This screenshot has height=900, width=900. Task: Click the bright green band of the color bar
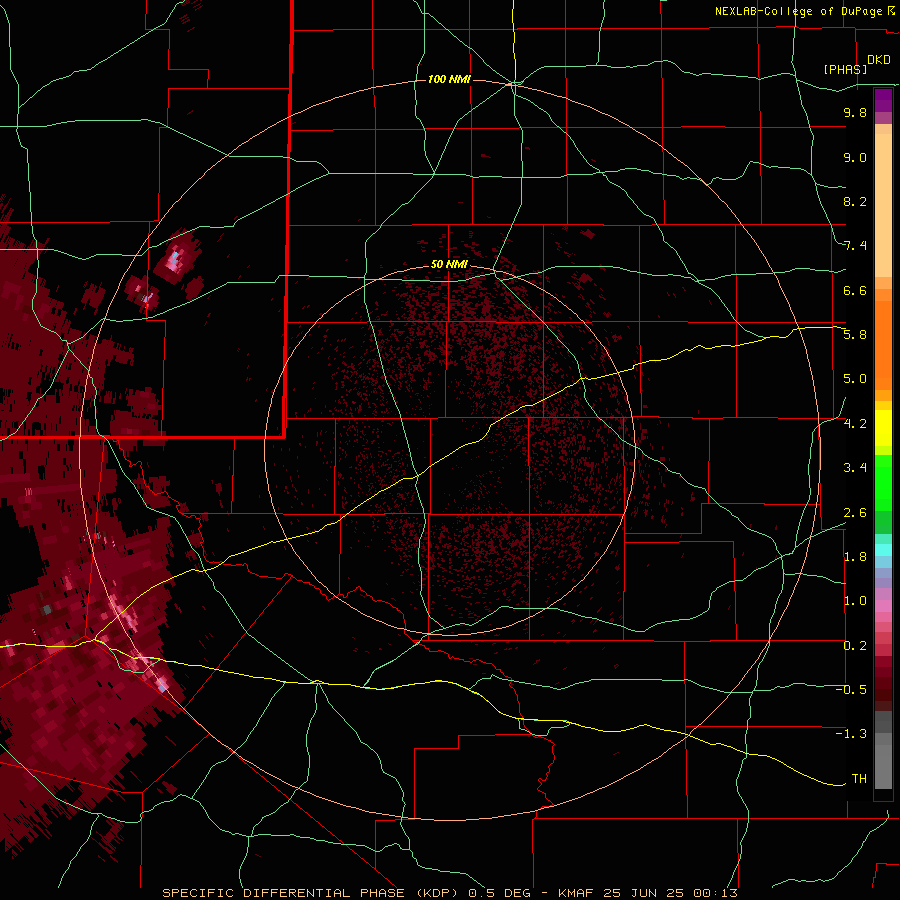883,482
